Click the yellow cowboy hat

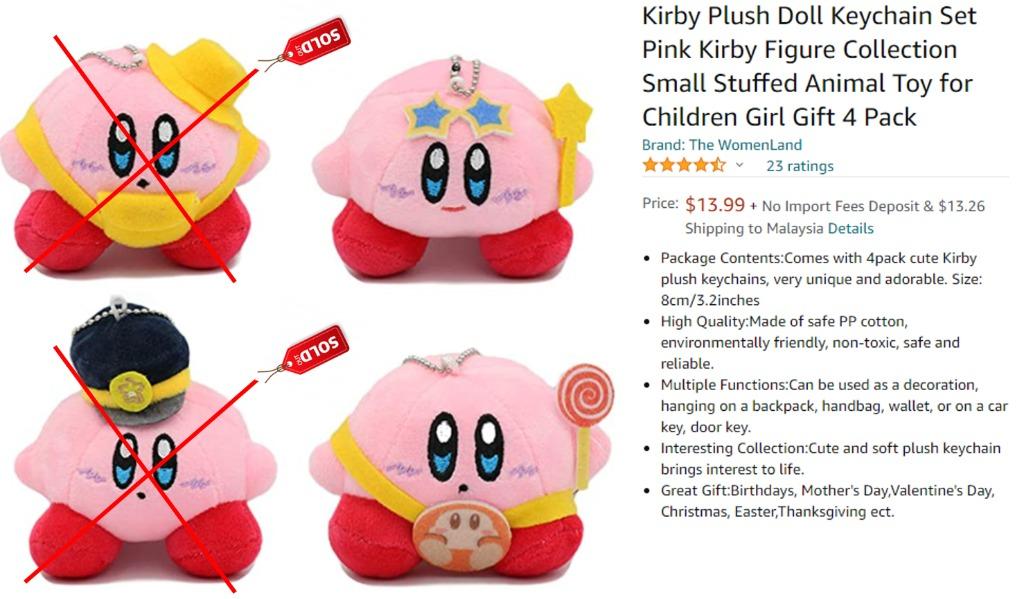(195, 74)
